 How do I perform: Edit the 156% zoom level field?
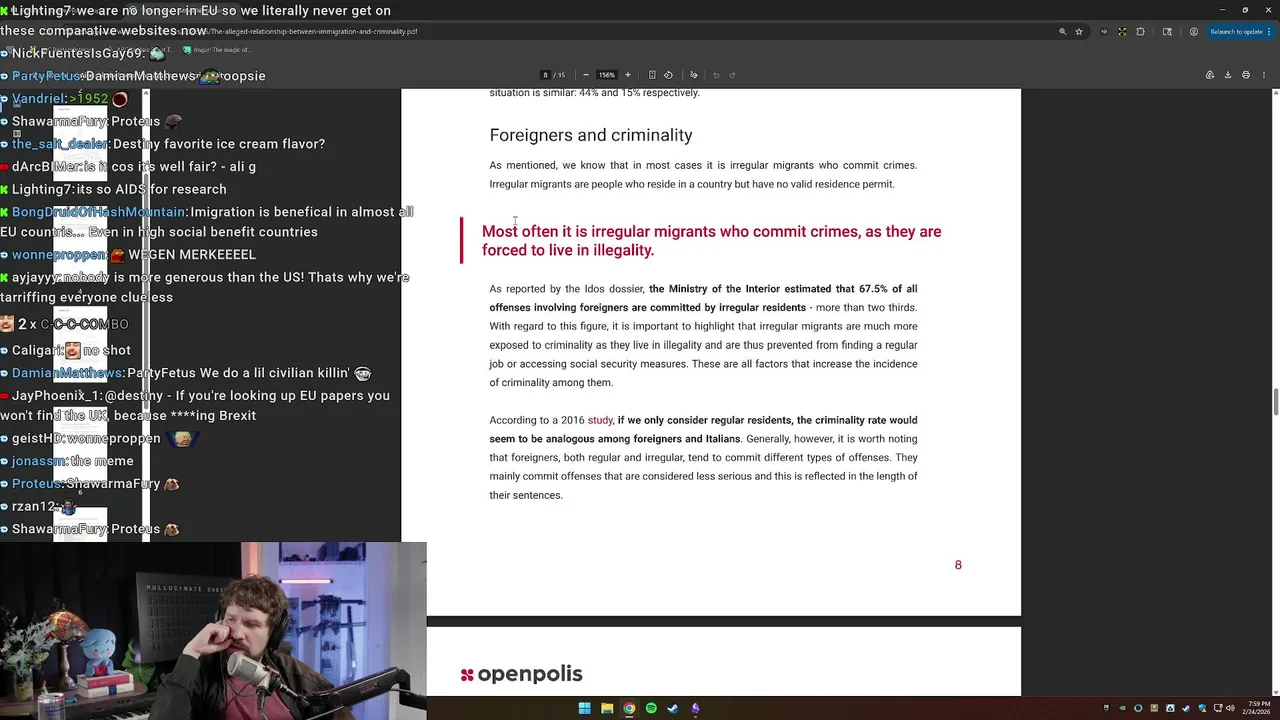[607, 75]
